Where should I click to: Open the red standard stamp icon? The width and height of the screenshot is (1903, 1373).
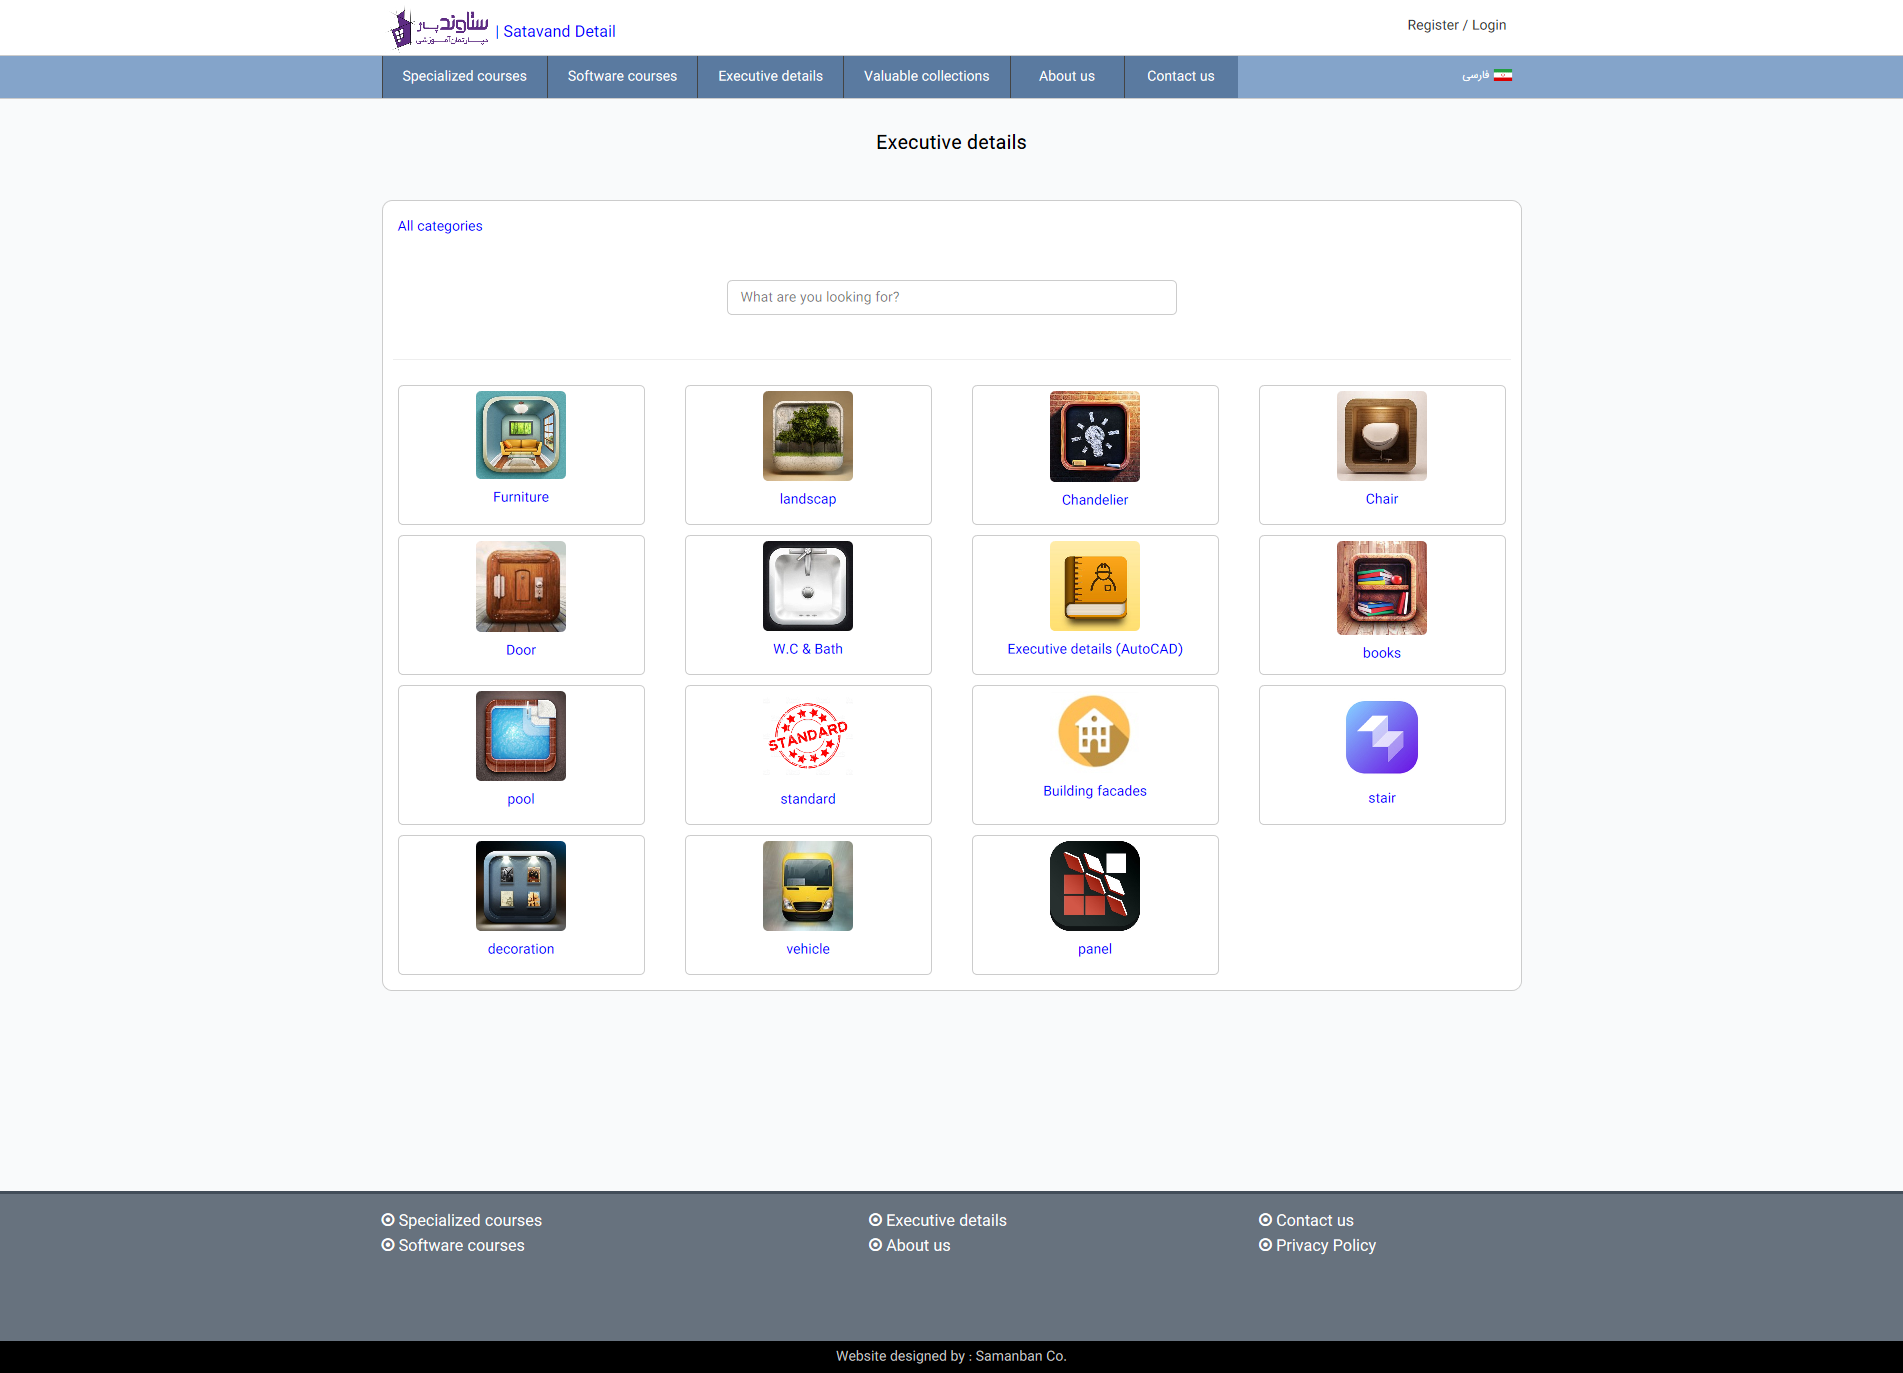pyautogui.click(x=808, y=736)
